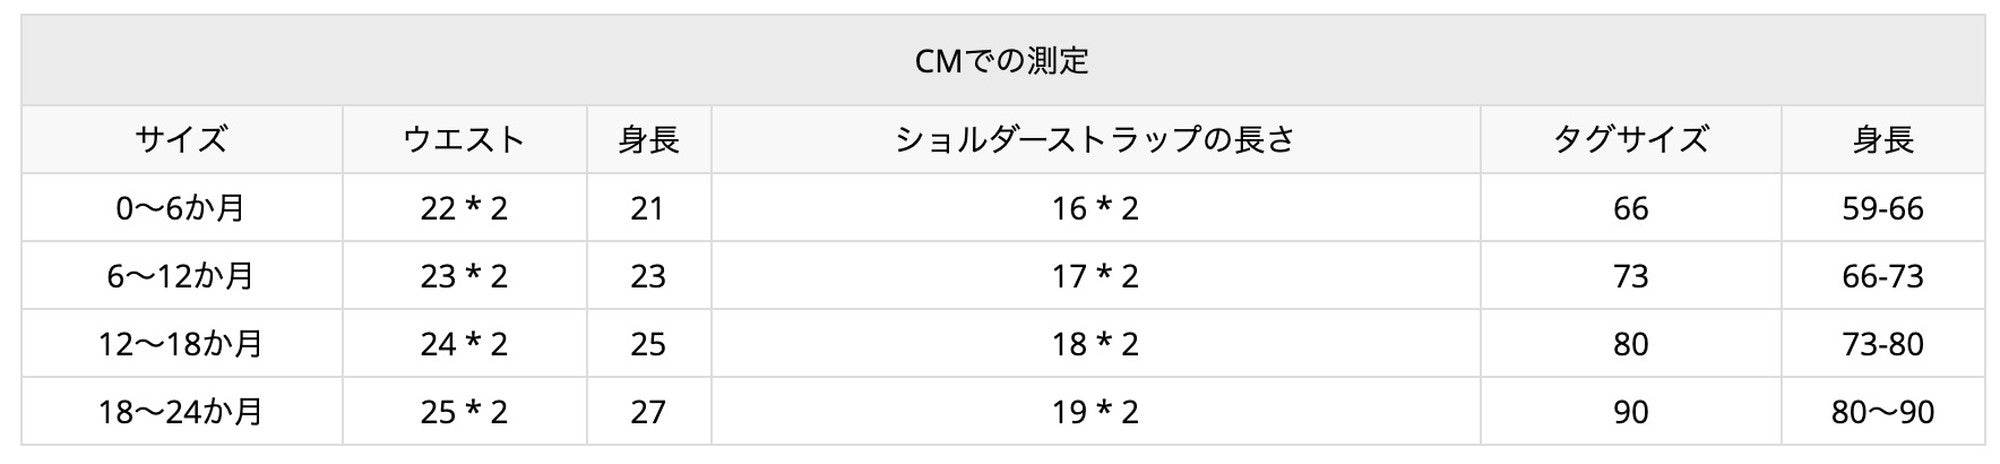The height and width of the screenshot is (464, 2000).
Task: Select length value 27 cell
Action: coord(648,412)
